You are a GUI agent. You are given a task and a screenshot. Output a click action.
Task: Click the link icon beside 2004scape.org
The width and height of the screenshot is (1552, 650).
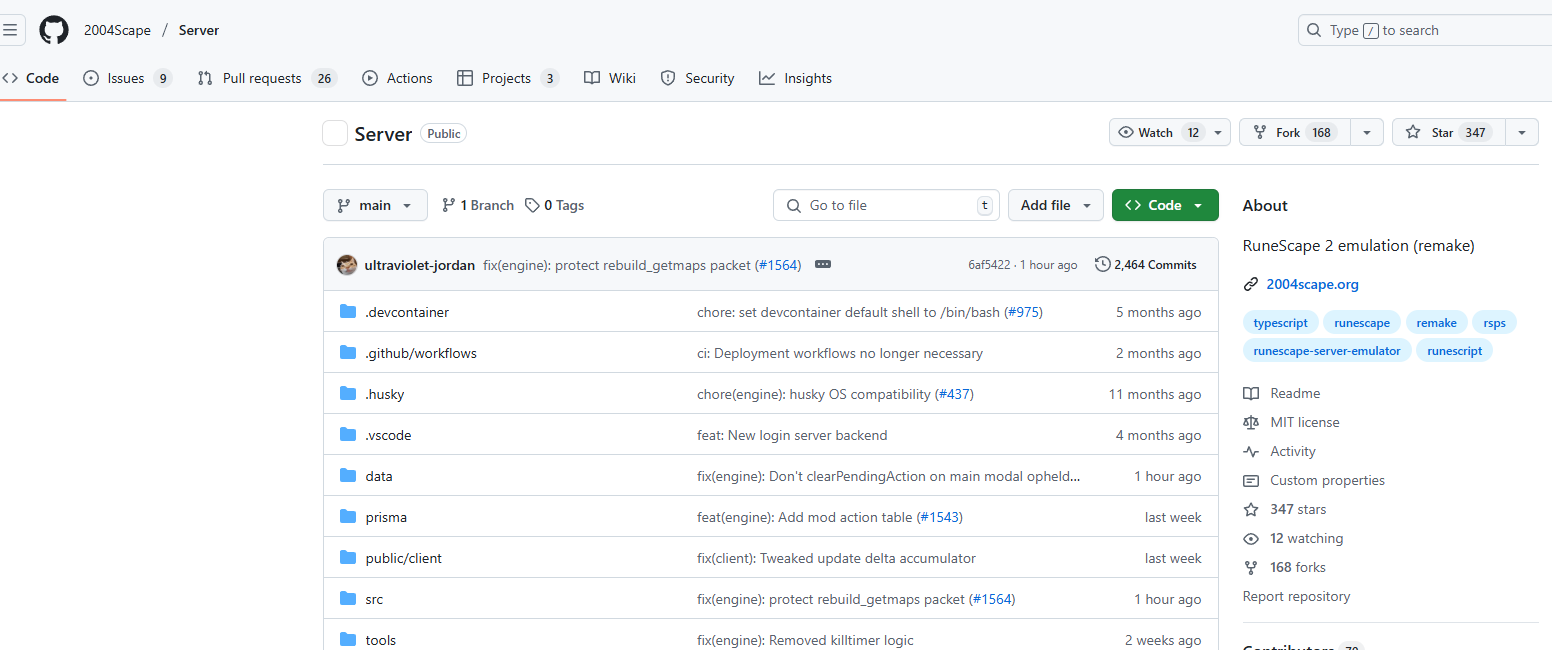click(1251, 284)
